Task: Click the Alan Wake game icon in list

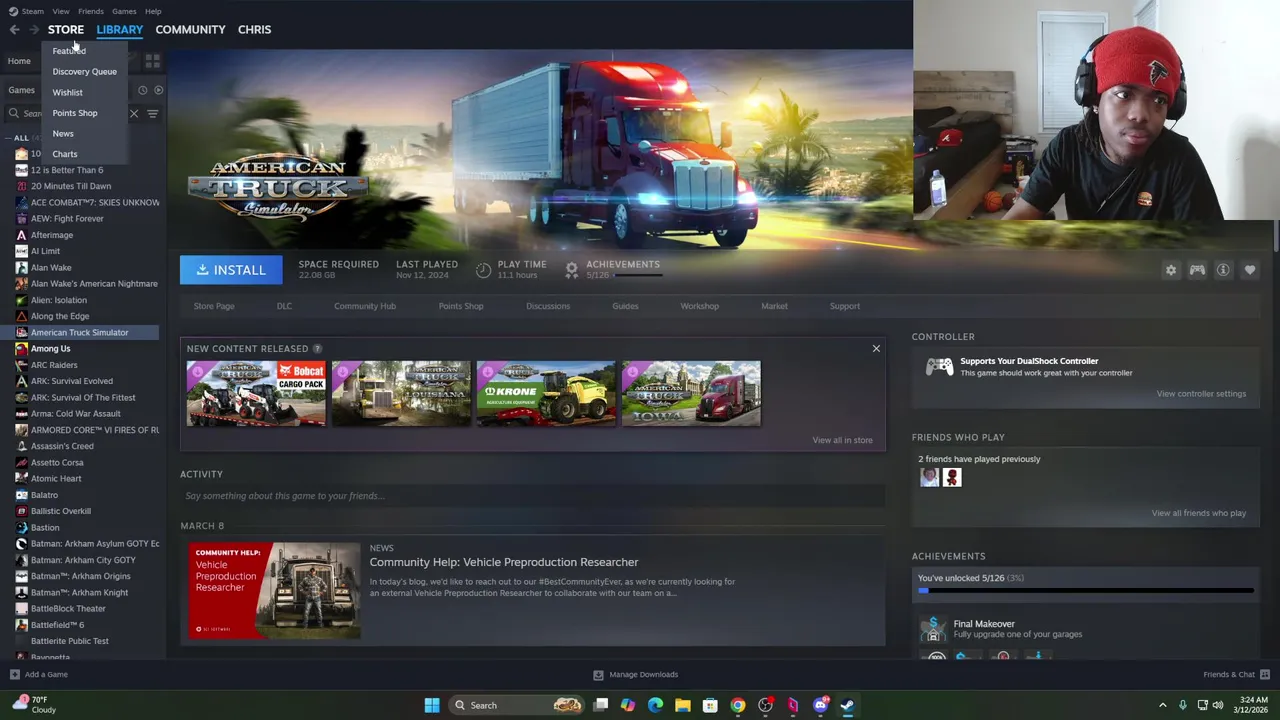Action: [x=21, y=268]
